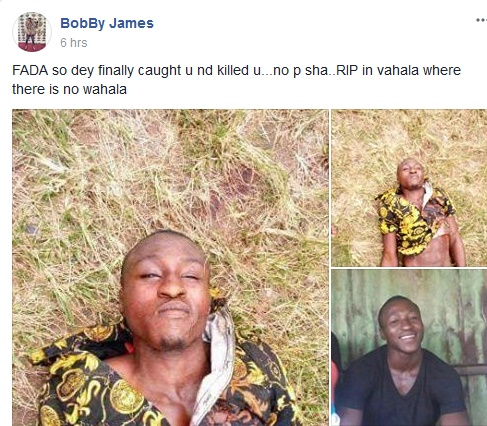Visit the author's timeline from the name heading

pyautogui.click(x=107, y=23)
